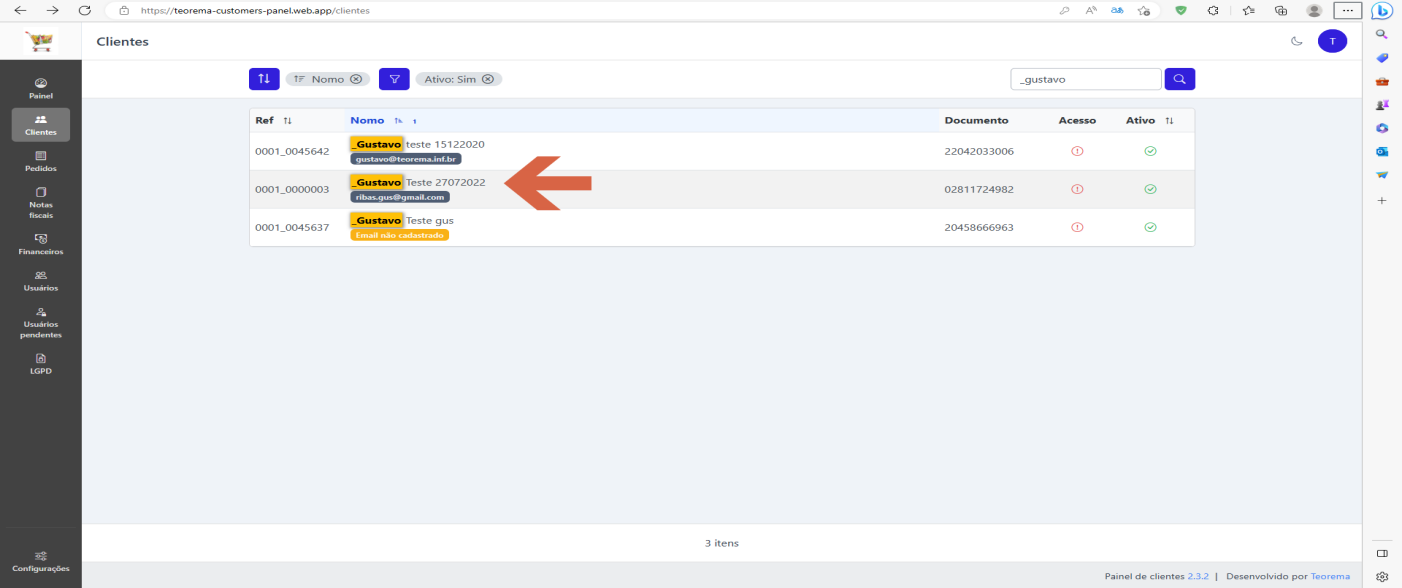Add page to favorites with star icon

pos(1143,10)
